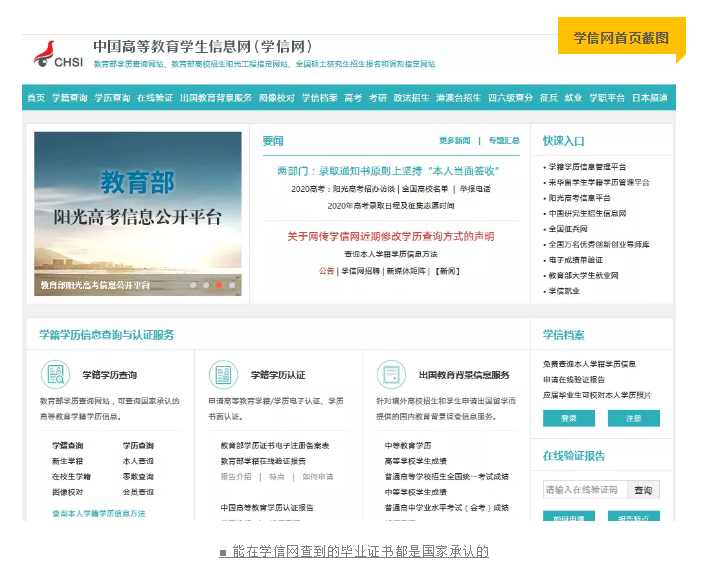Open 会员查询 link
706x577 pixels.
coord(138,492)
